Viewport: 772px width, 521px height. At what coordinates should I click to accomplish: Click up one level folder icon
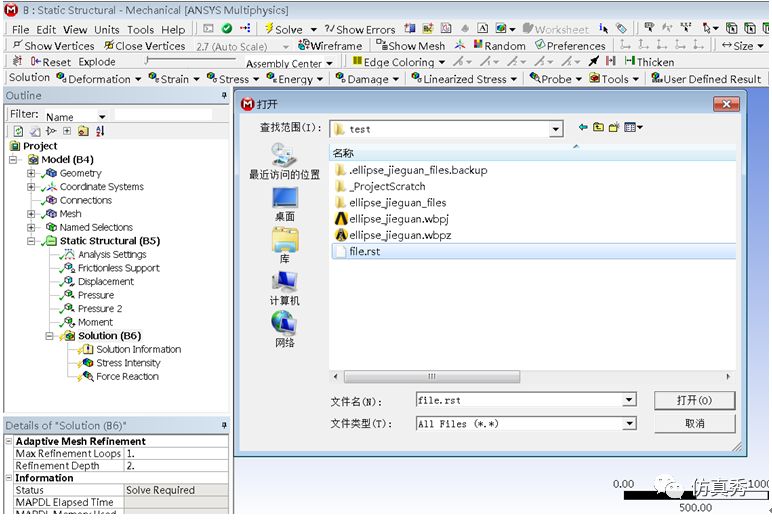tap(598, 127)
